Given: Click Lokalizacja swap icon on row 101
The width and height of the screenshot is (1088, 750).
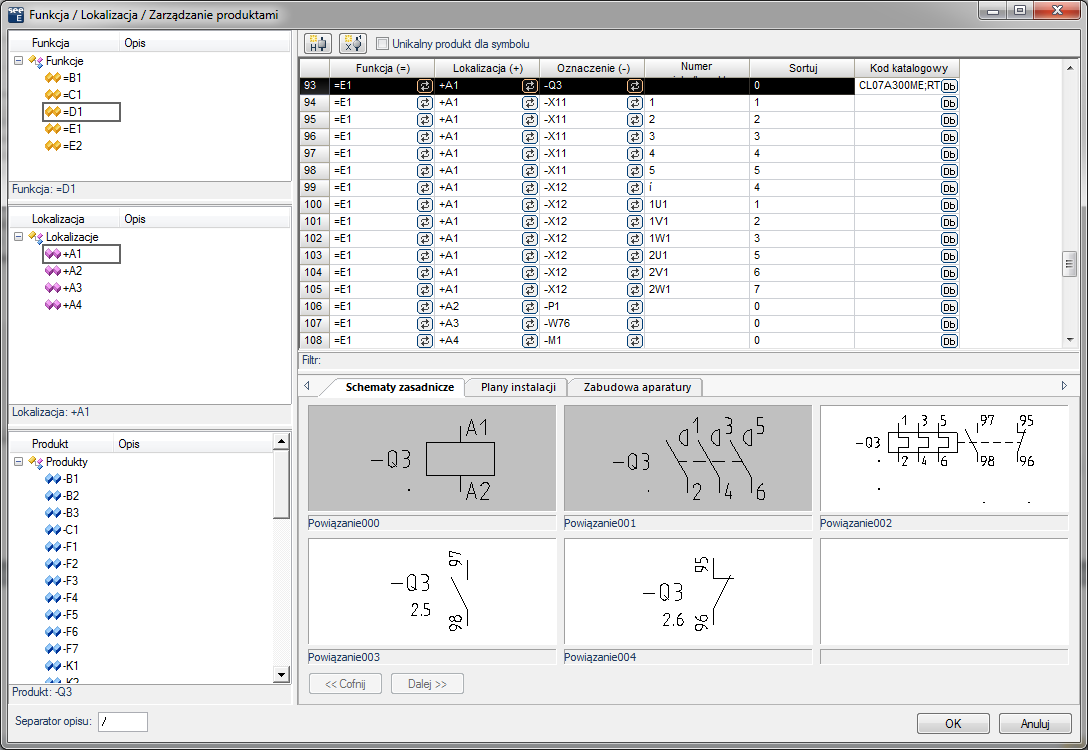Looking at the screenshot, I should click(x=529, y=222).
